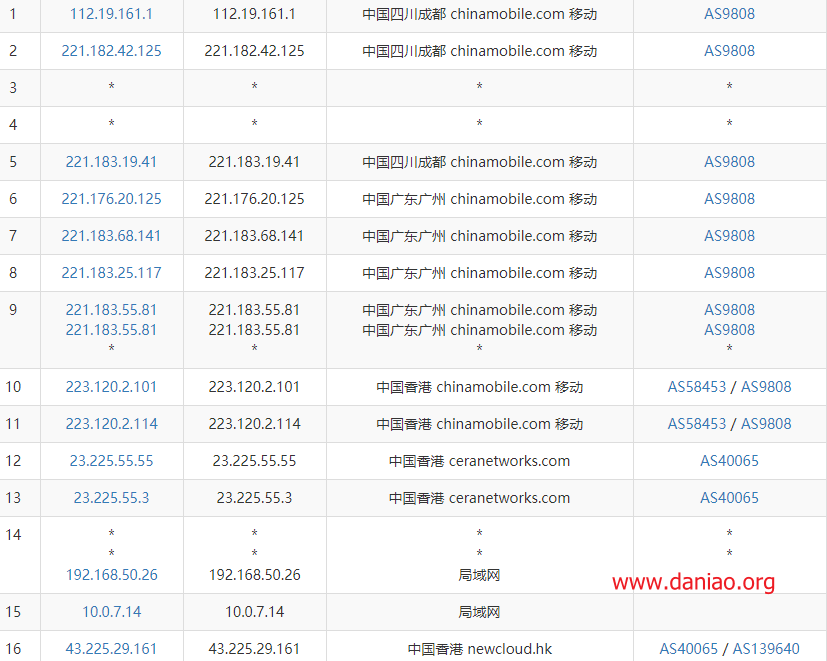Open AS40065 link in hop 13 row
The image size is (827, 661).
click(729, 498)
